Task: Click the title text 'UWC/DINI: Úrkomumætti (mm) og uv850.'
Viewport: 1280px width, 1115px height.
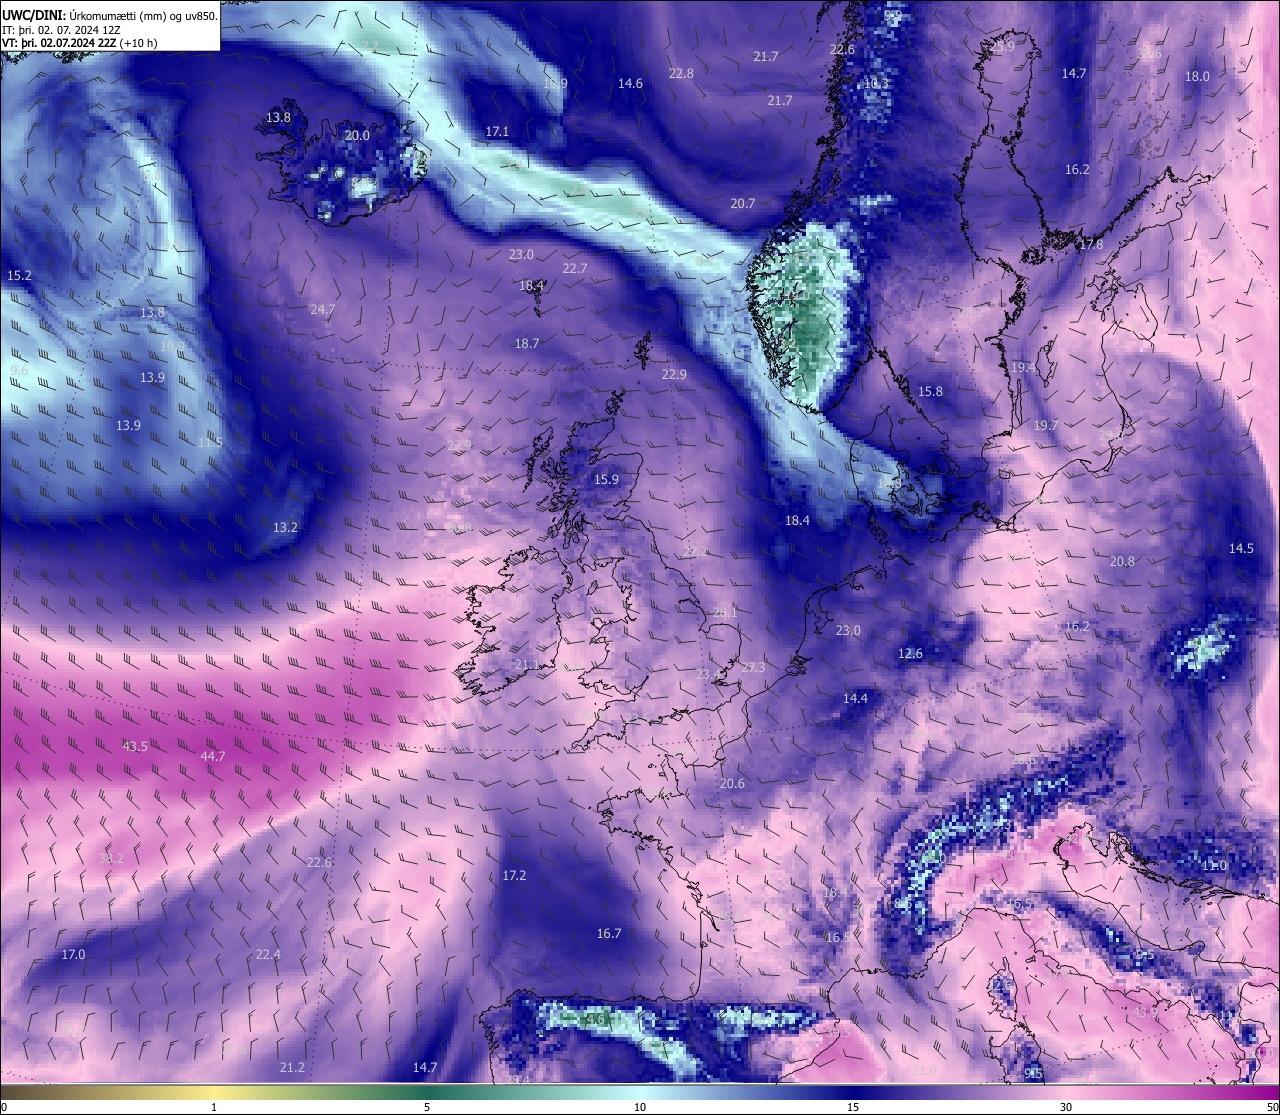Action: [110, 16]
